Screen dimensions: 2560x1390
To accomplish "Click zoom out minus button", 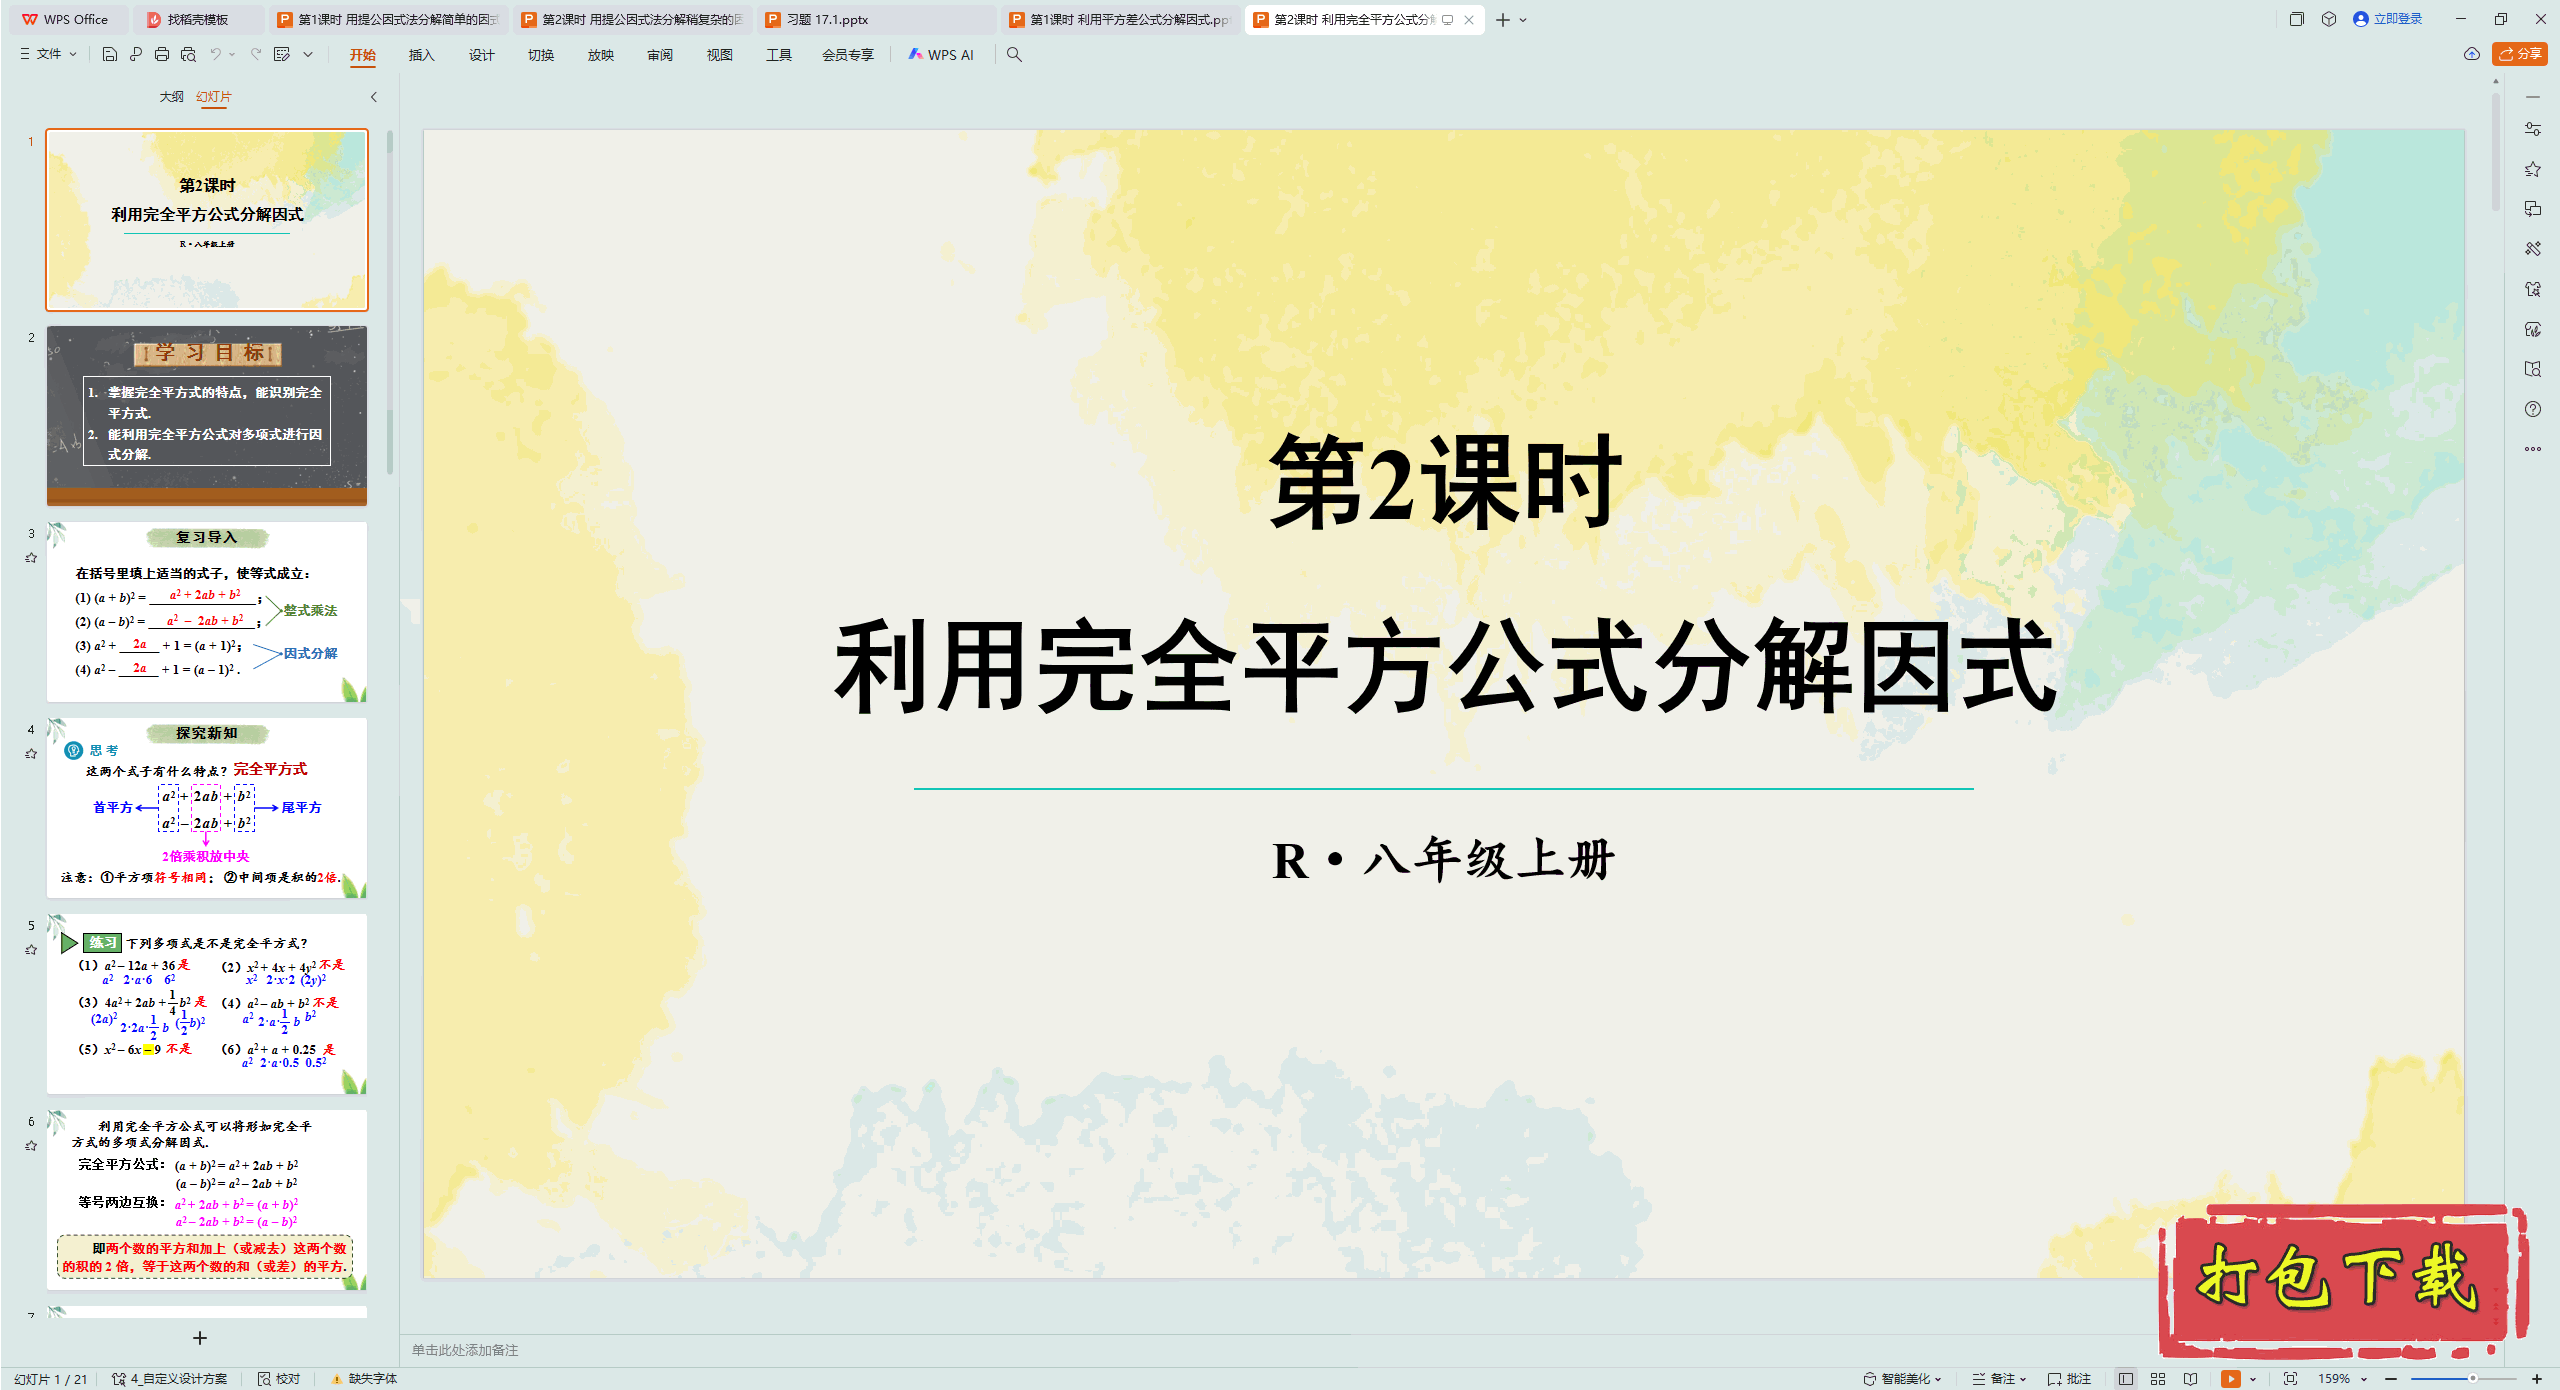I will point(2391,1379).
